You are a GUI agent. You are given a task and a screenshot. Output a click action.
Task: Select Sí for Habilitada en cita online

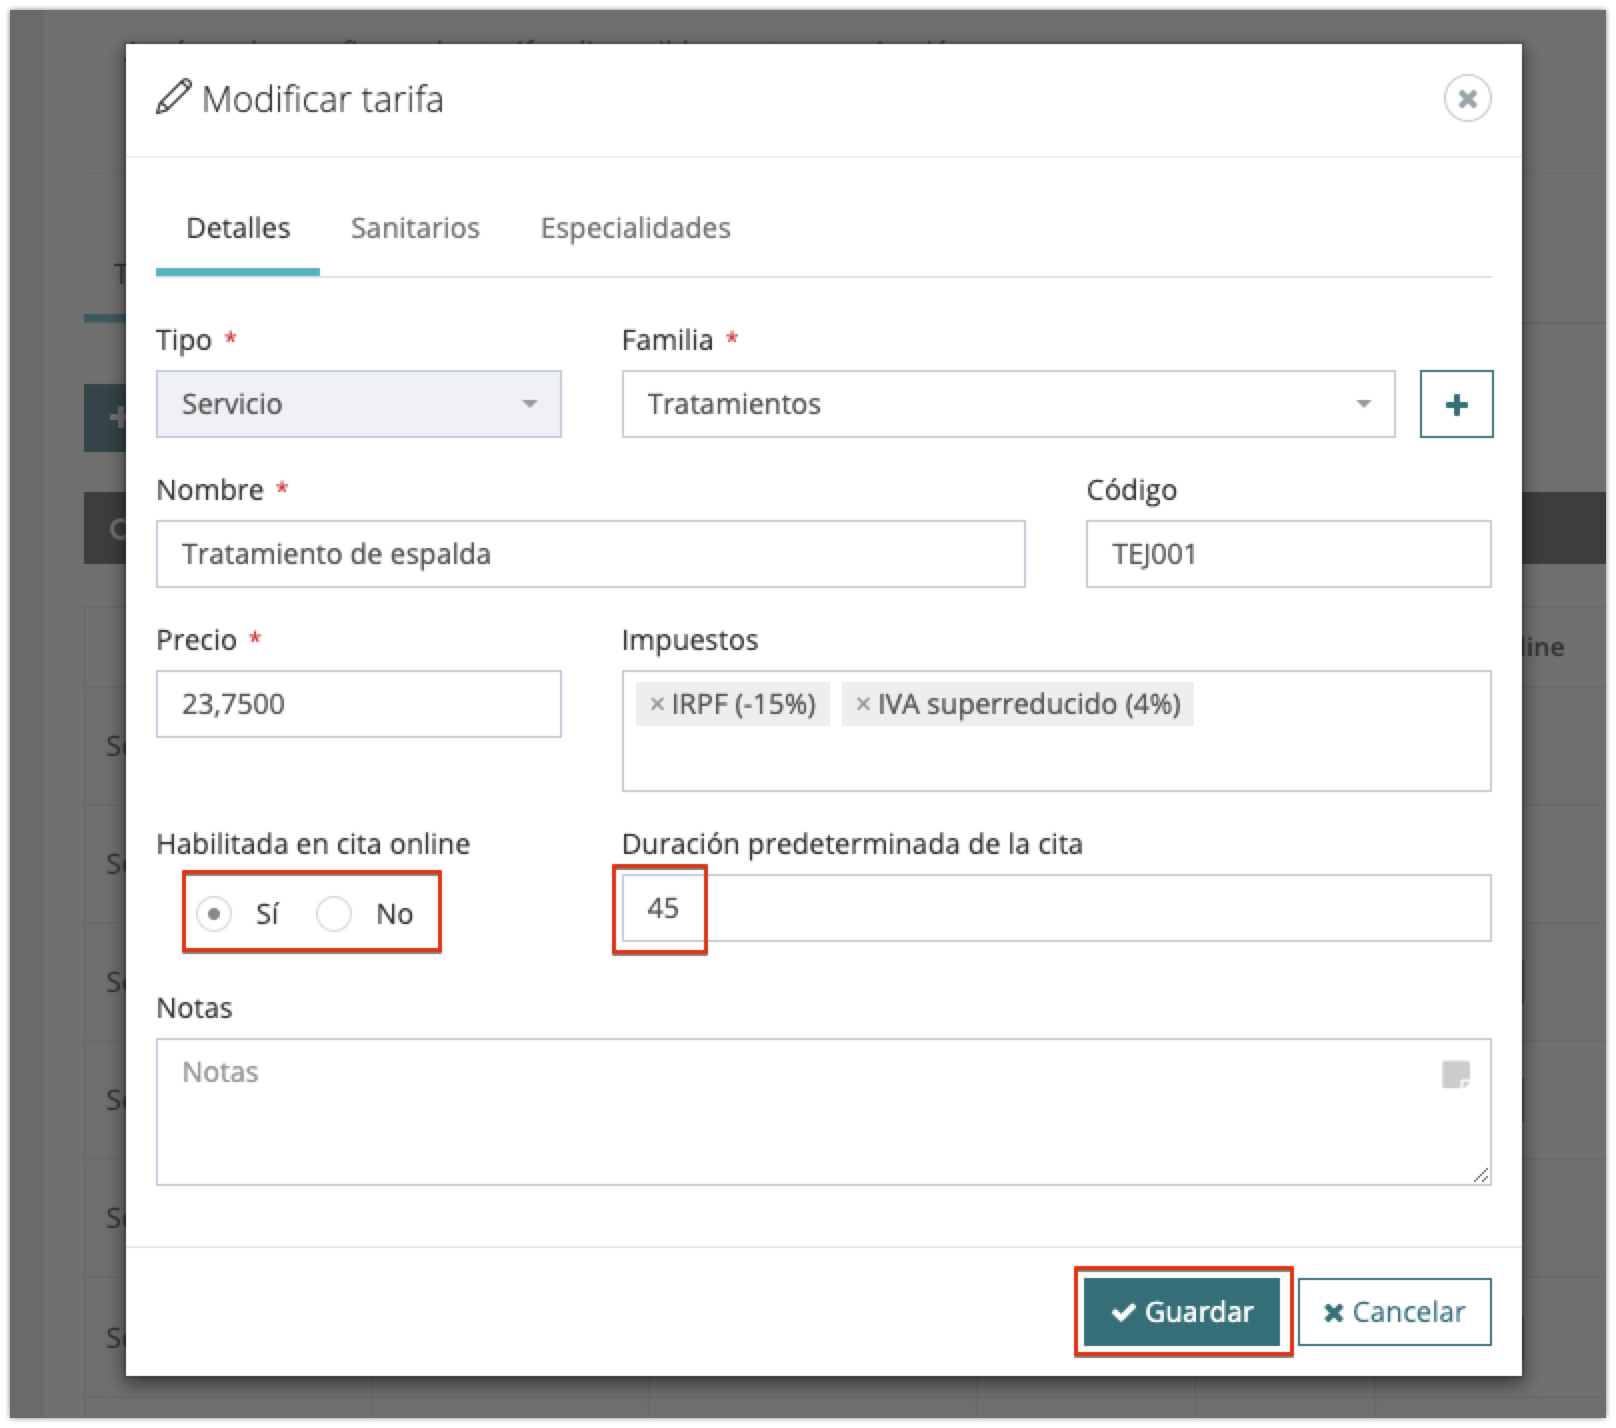214,914
